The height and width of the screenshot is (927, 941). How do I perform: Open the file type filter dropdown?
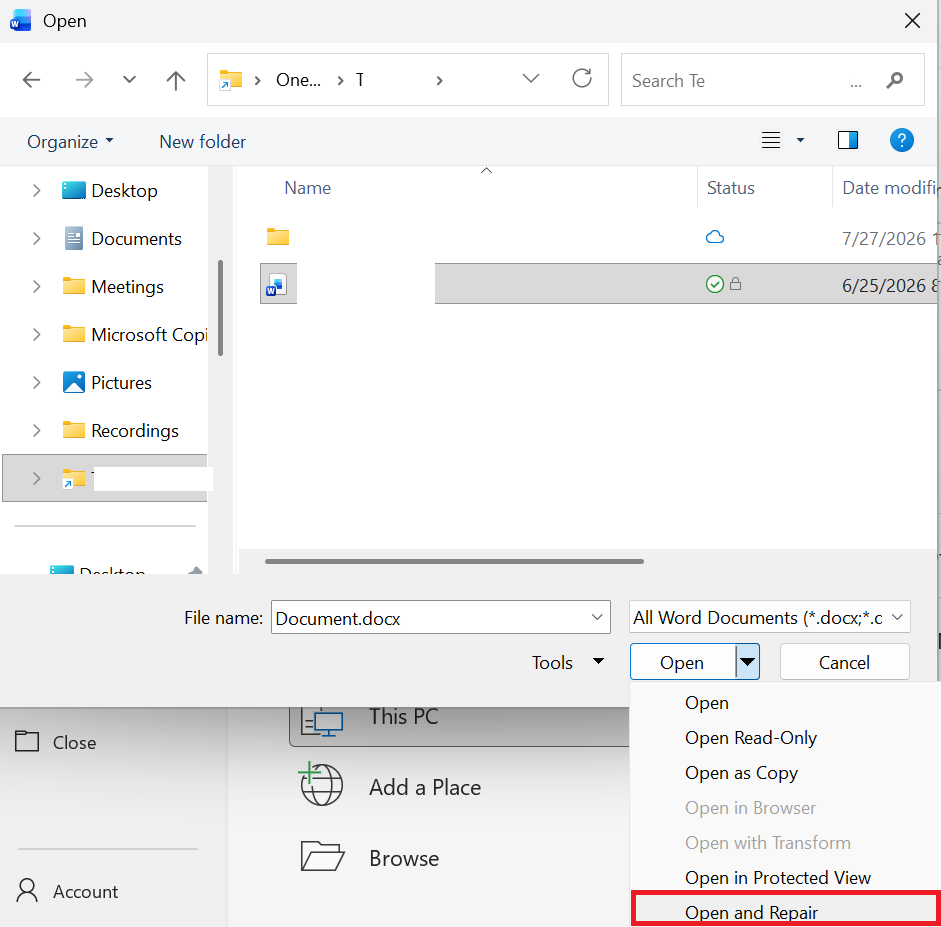(769, 617)
